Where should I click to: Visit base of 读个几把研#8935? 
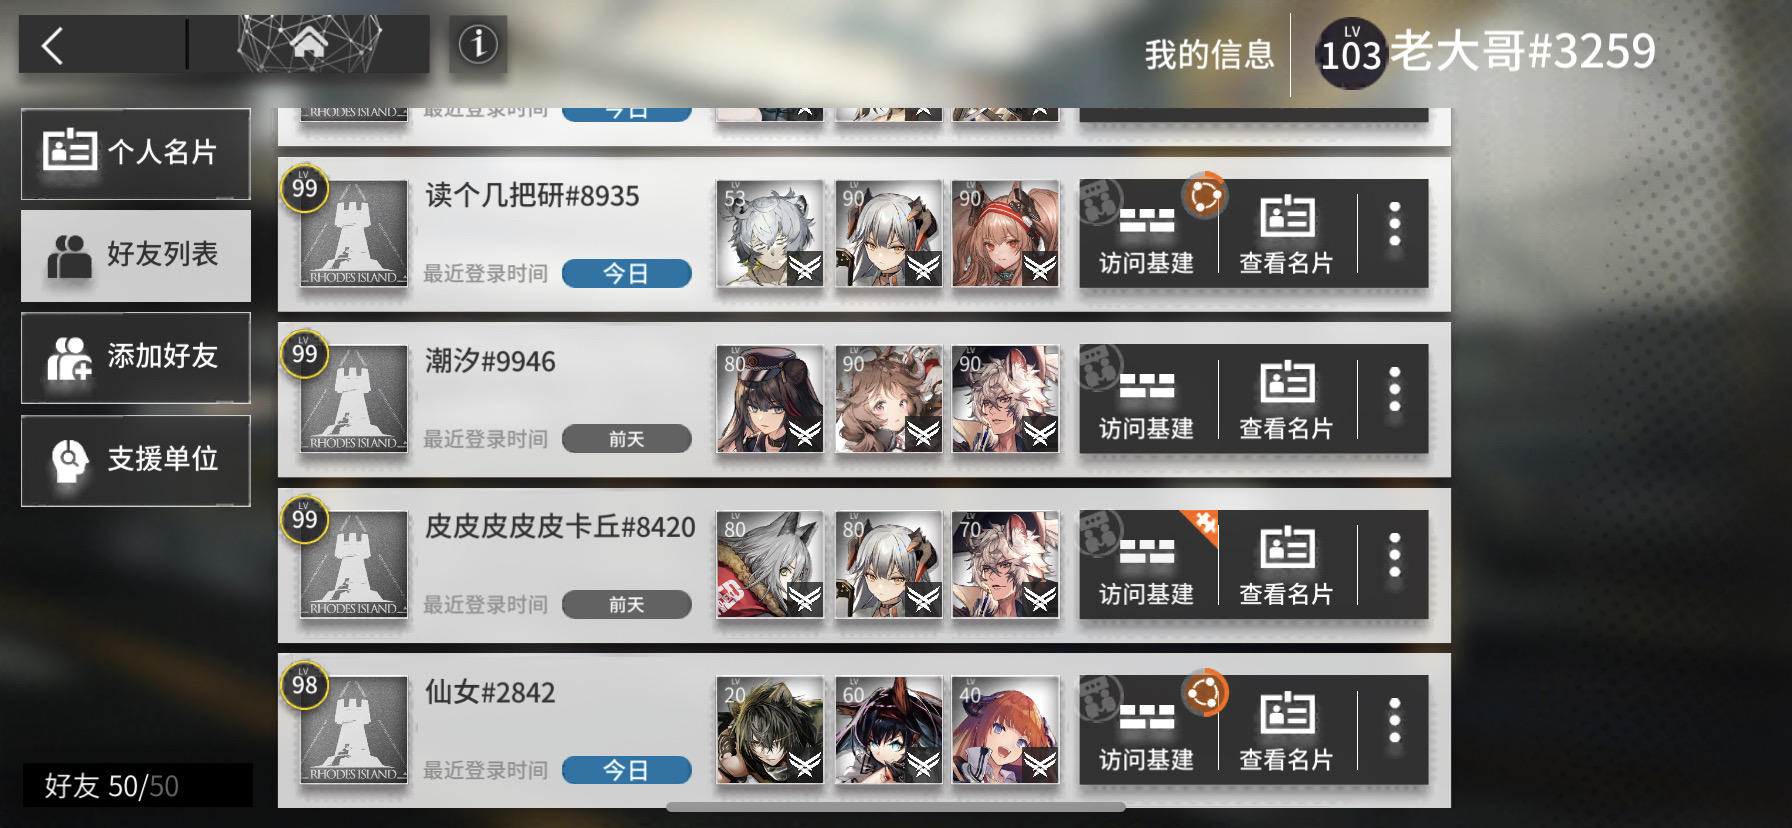click(1147, 233)
